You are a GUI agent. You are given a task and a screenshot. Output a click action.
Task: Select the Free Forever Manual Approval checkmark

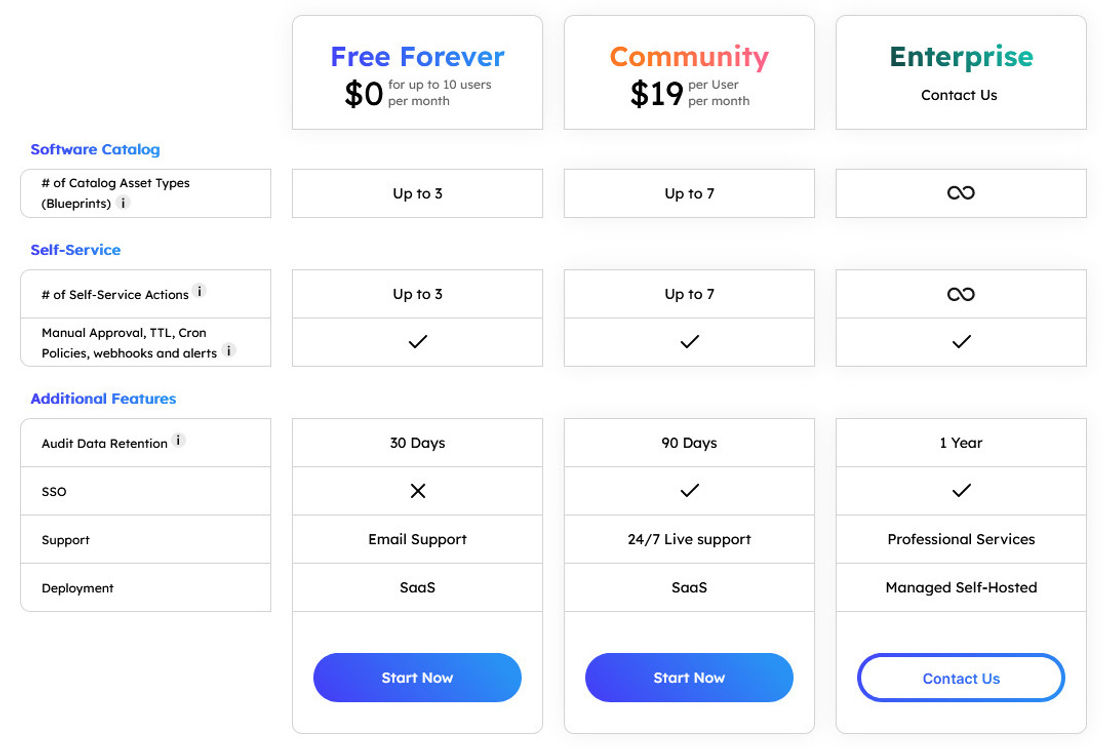[417, 341]
